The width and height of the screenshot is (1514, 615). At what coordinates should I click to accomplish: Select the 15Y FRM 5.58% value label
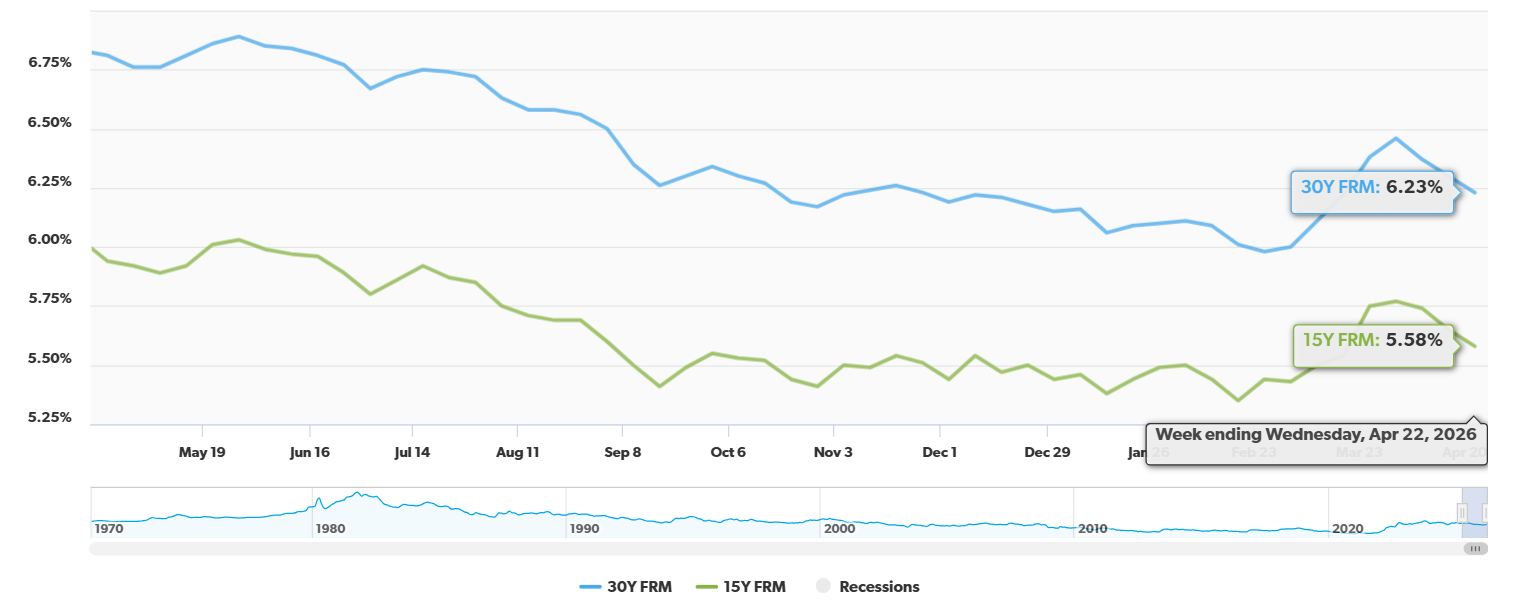pyautogui.click(x=1372, y=340)
